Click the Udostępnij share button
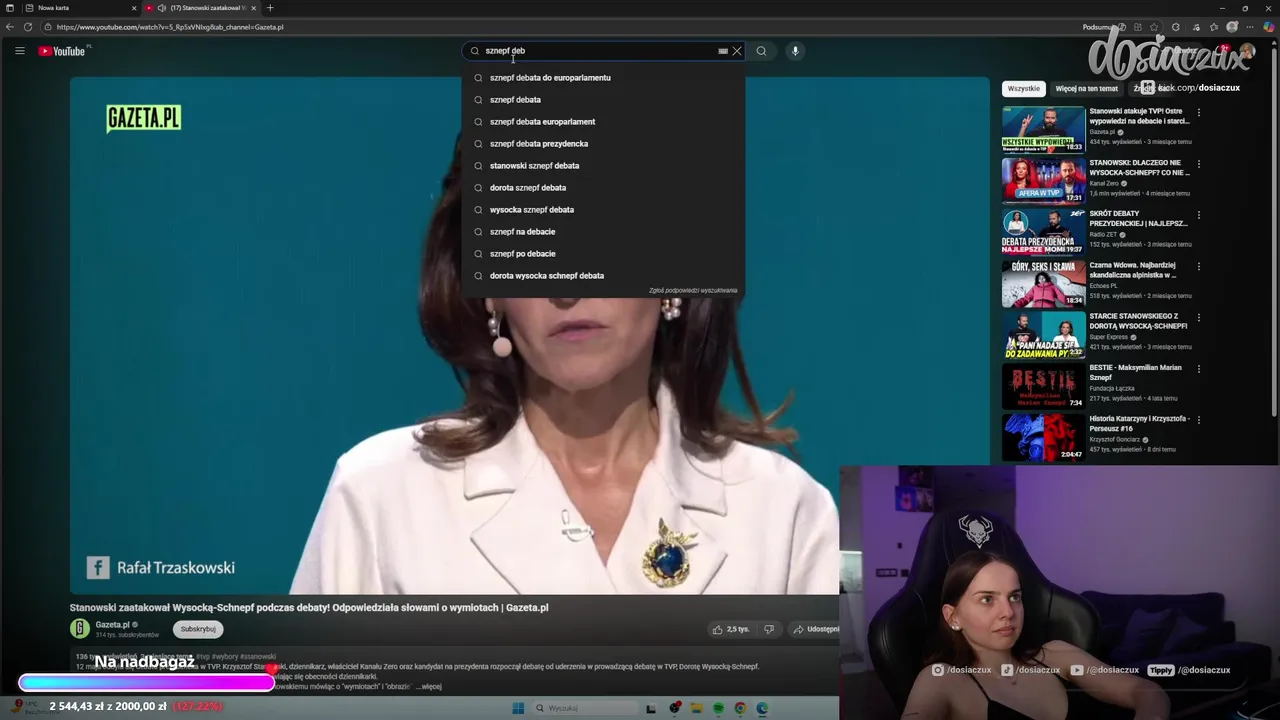 pyautogui.click(x=816, y=629)
